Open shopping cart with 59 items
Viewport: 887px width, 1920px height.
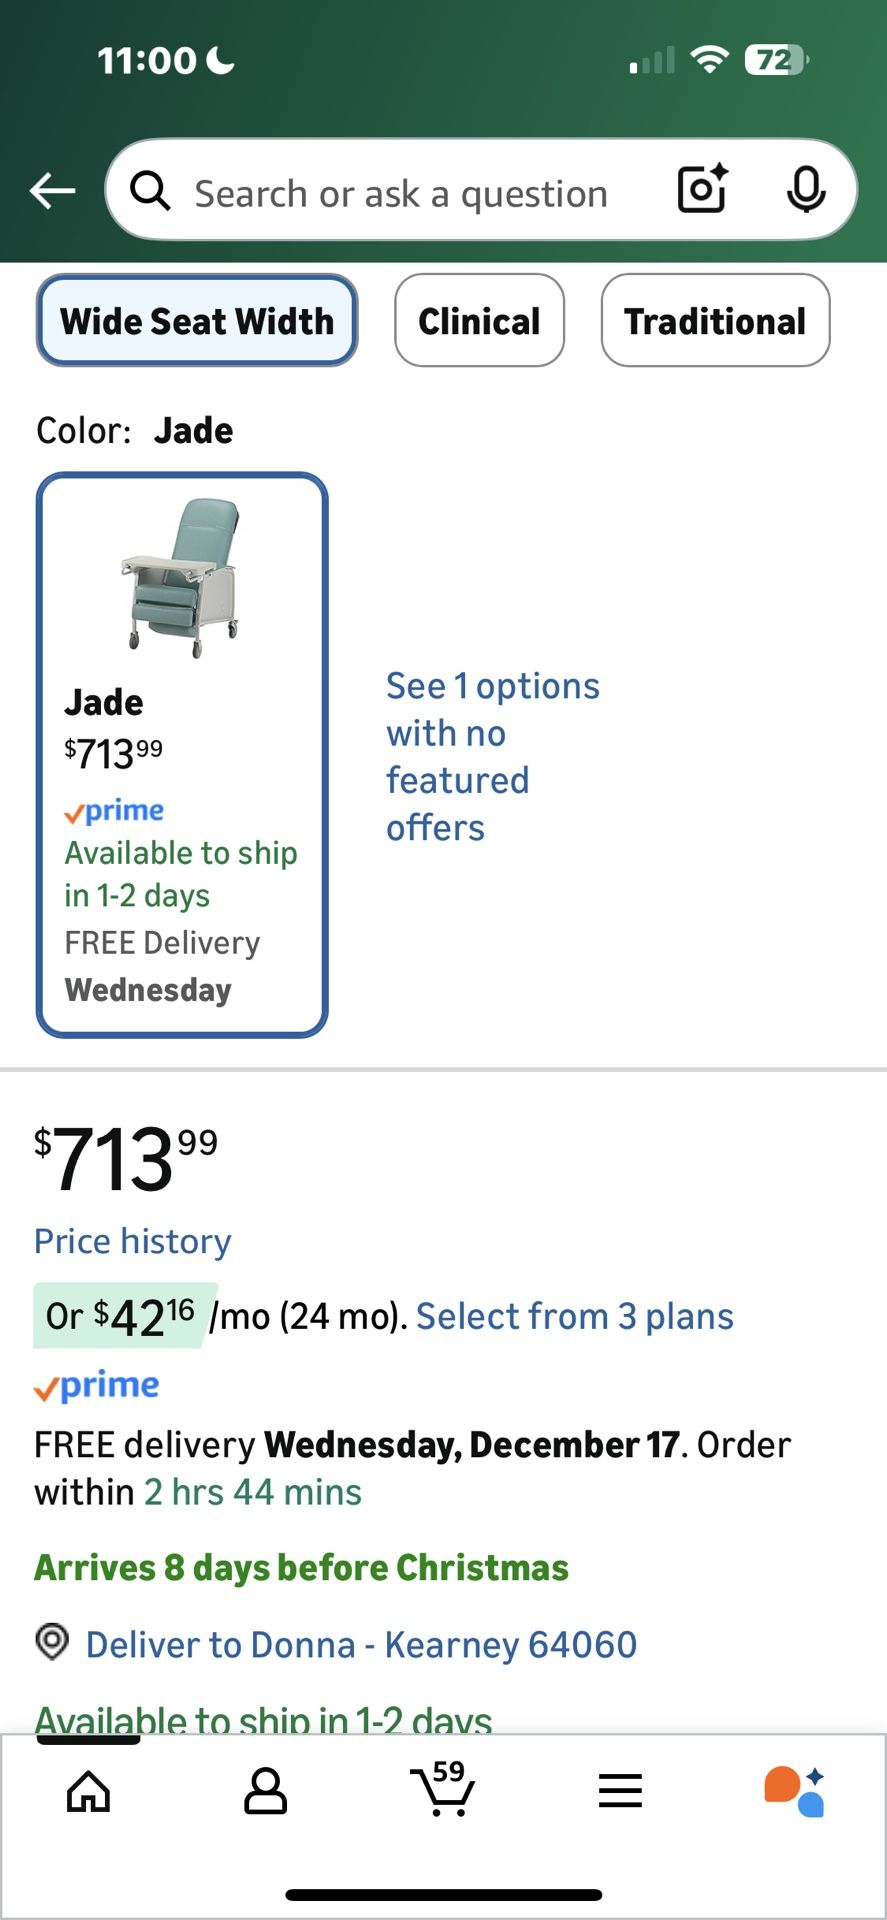coord(443,1789)
